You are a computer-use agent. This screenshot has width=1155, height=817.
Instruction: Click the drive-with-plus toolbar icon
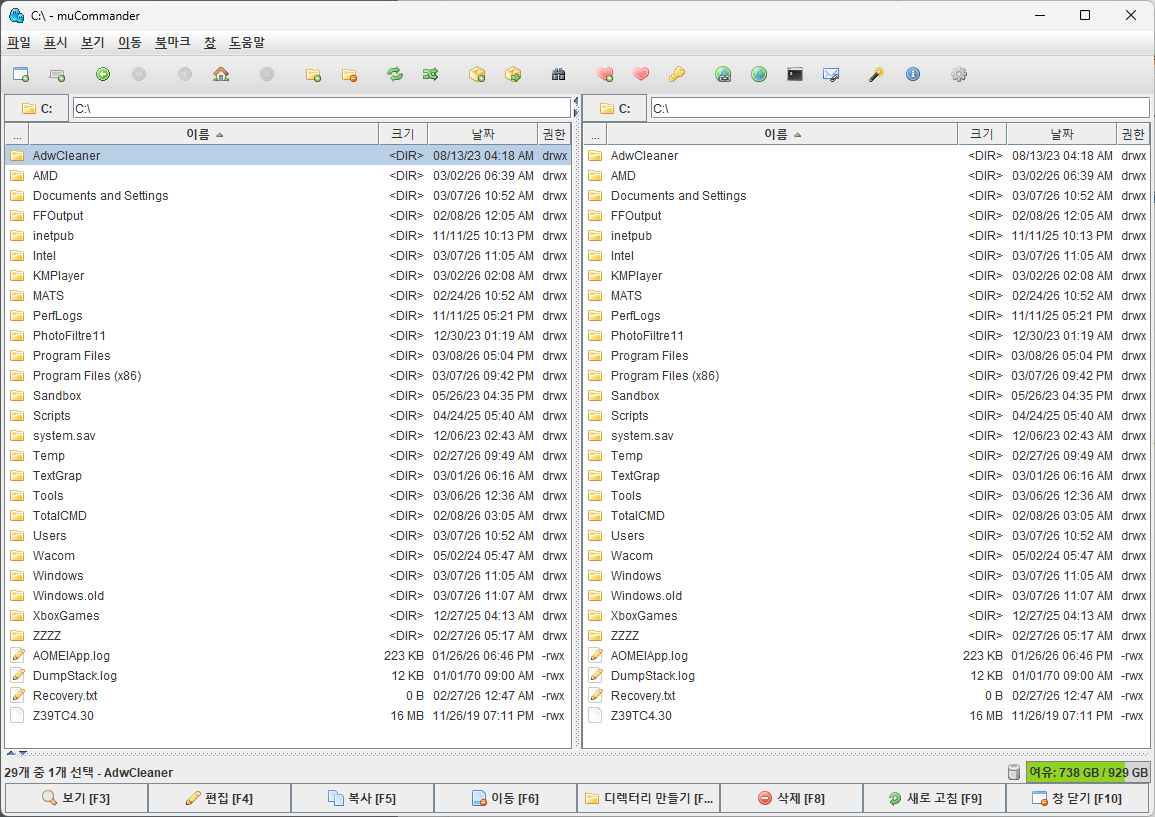coord(57,74)
